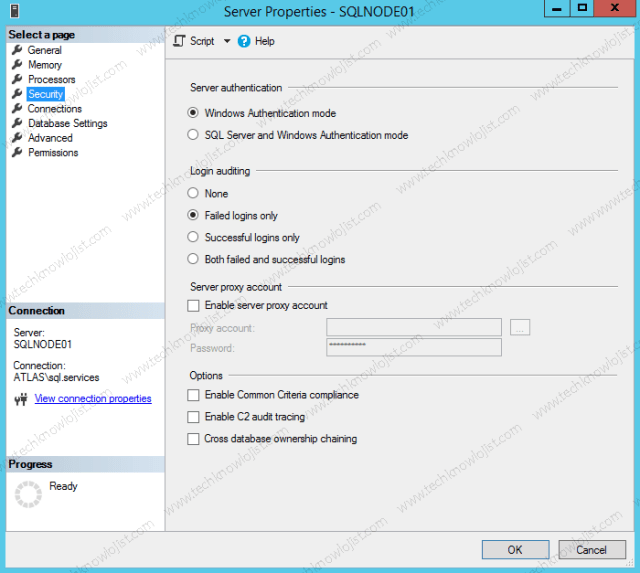Click the wrench icon beside Permissions
The image size is (640, 573).
[17, 152]
